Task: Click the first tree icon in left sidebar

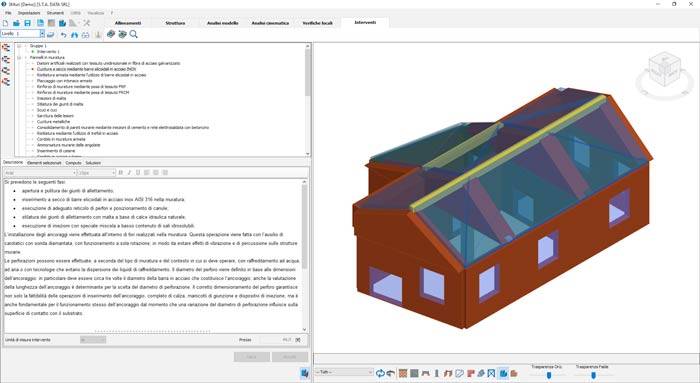Action: [x=6, y=48]
